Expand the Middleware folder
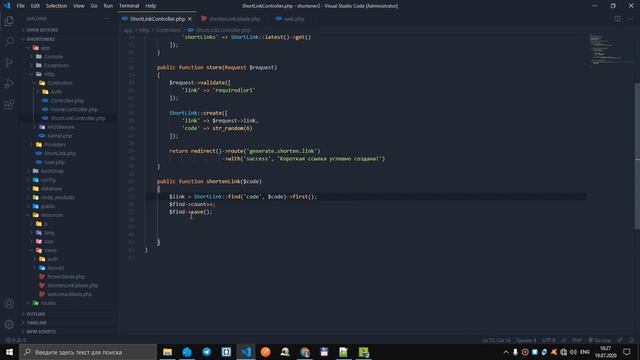 61,127
